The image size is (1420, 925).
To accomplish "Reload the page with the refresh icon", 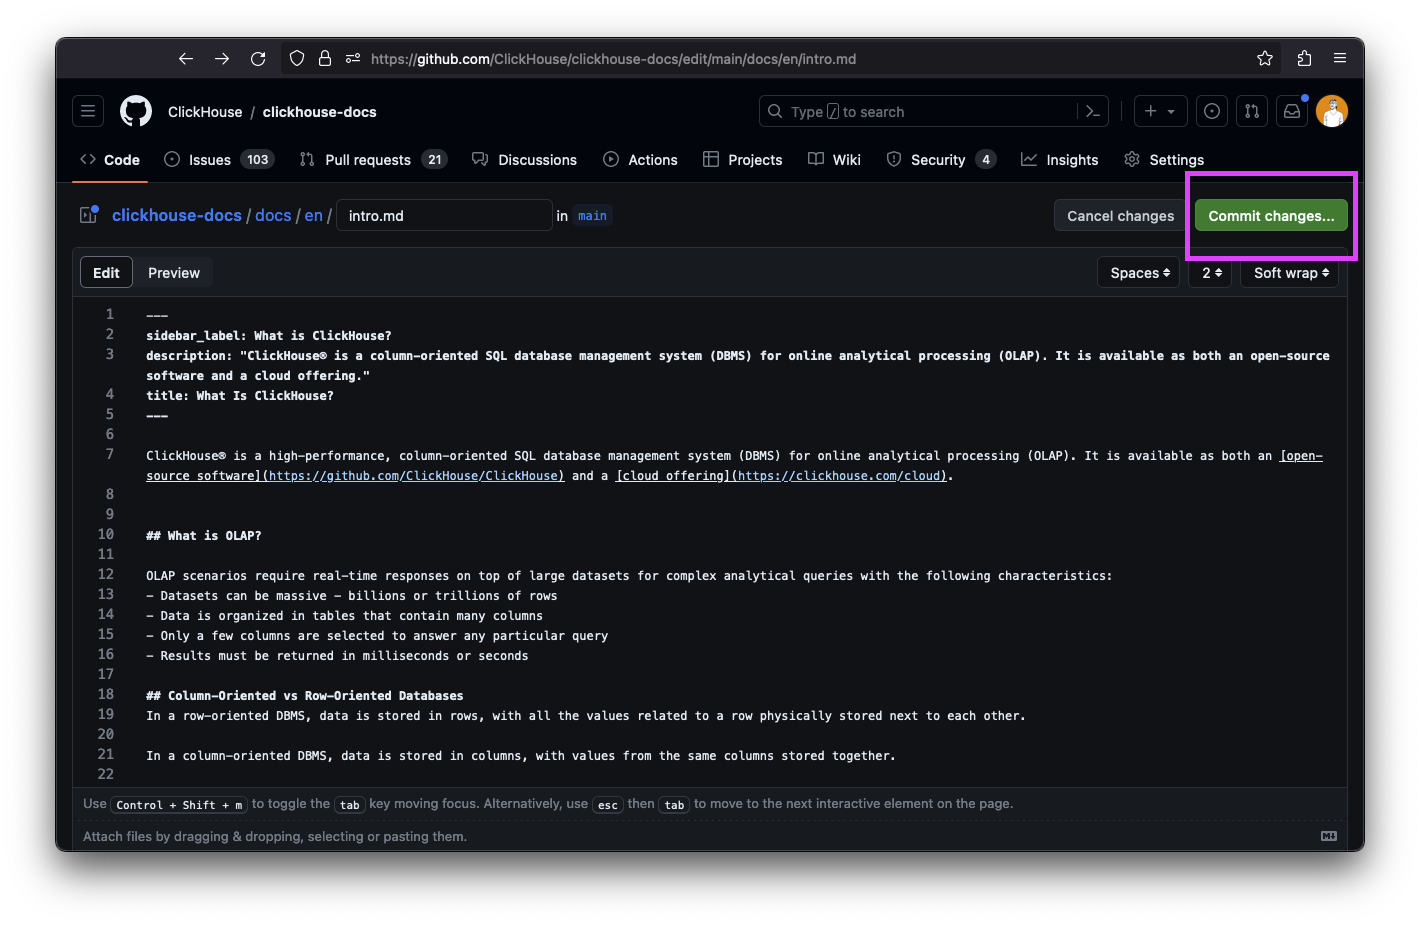I will click(x=258, y=59).
